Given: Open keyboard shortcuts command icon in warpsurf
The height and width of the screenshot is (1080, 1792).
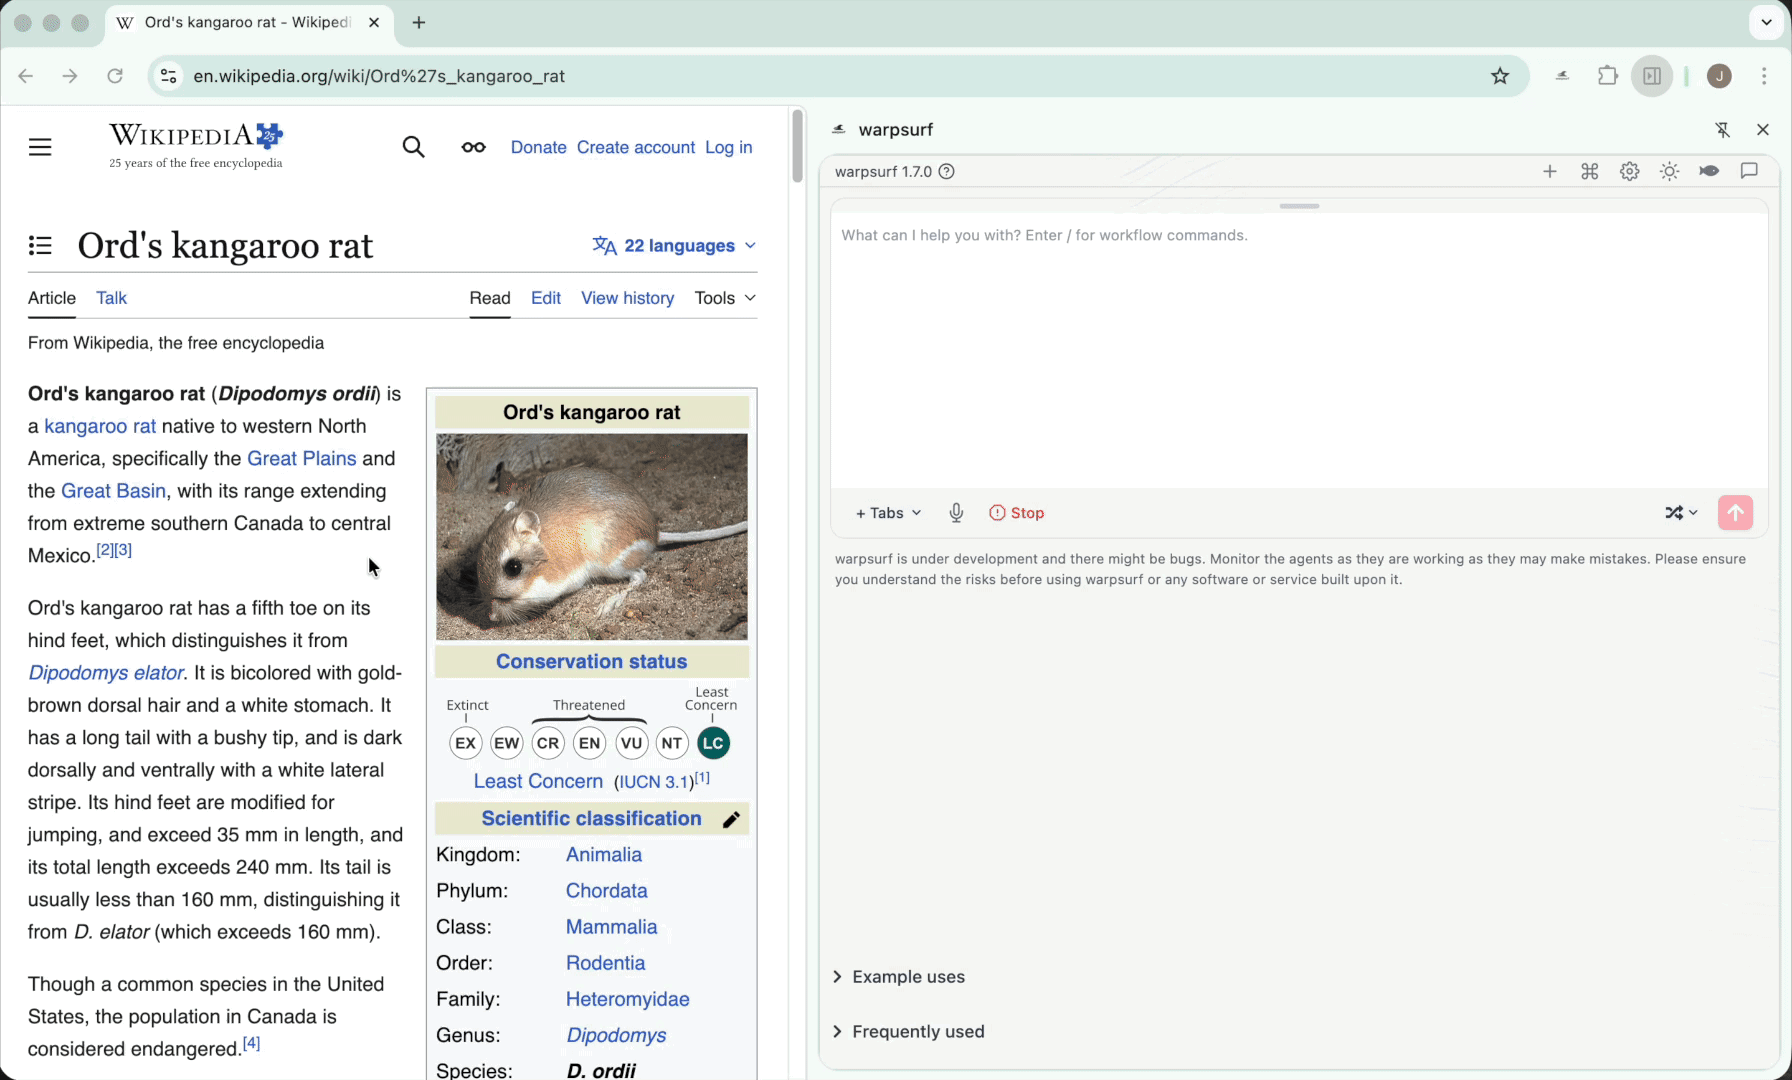Looking at the screenshot, I should [x=1590, y=171].
